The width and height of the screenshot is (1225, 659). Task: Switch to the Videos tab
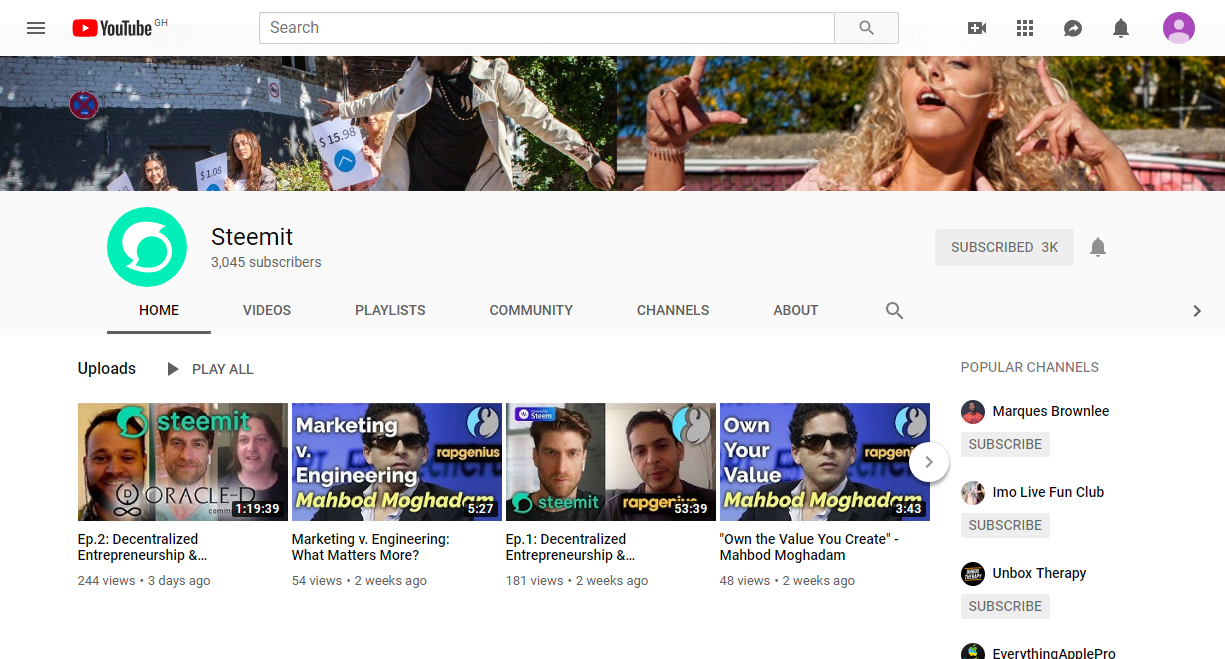click(267, 310)
